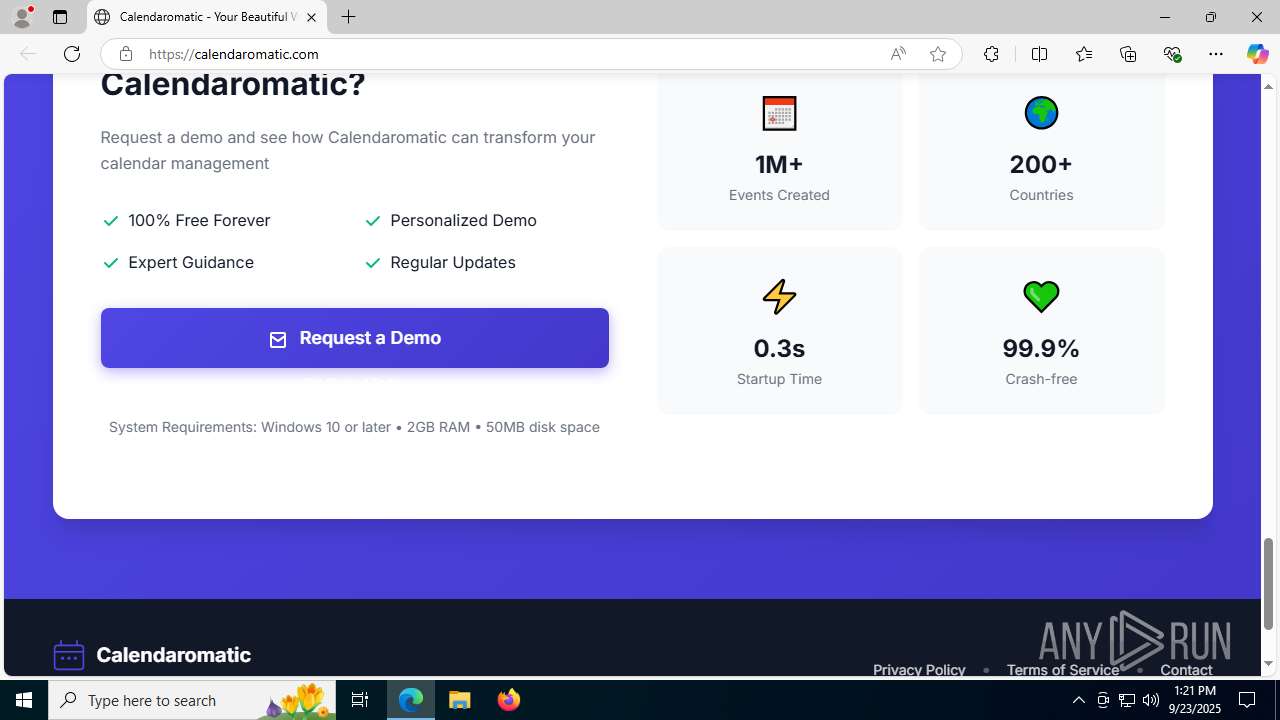Open a new tab with plus button
This screenshot has height=720, width=1280.
click(x=348, y=17)
